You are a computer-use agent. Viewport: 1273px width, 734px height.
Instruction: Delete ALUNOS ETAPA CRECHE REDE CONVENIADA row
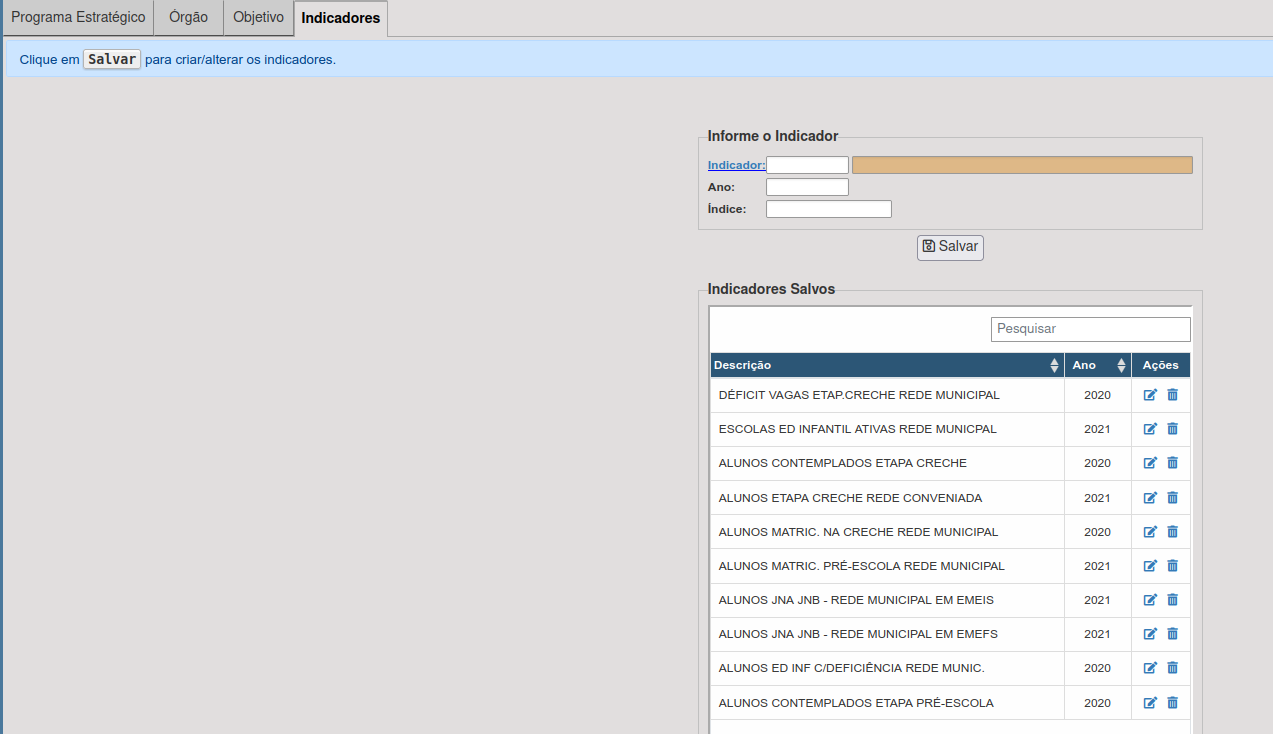click(1172, 498)
